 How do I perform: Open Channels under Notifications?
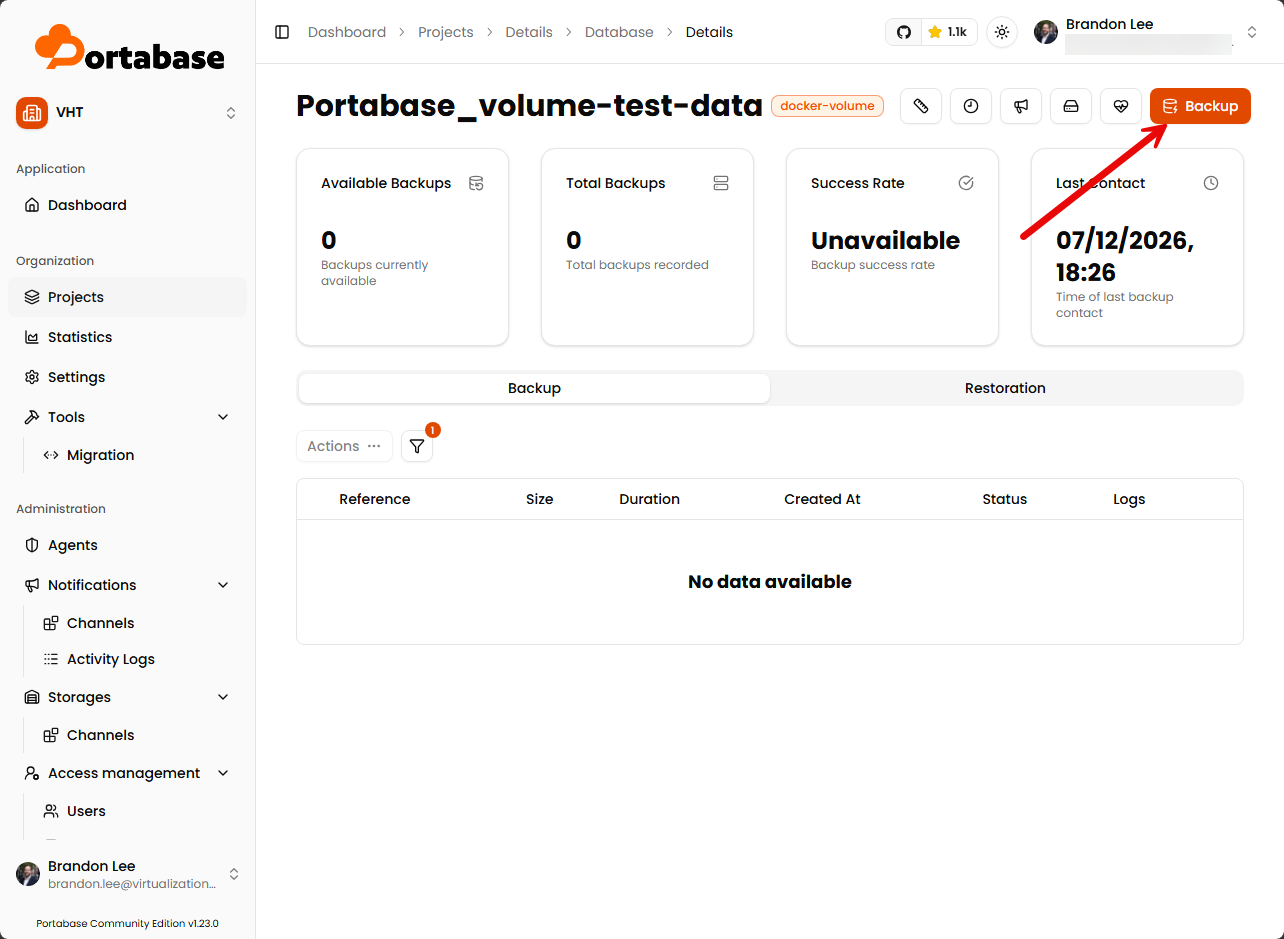click(x=100, y=623)
